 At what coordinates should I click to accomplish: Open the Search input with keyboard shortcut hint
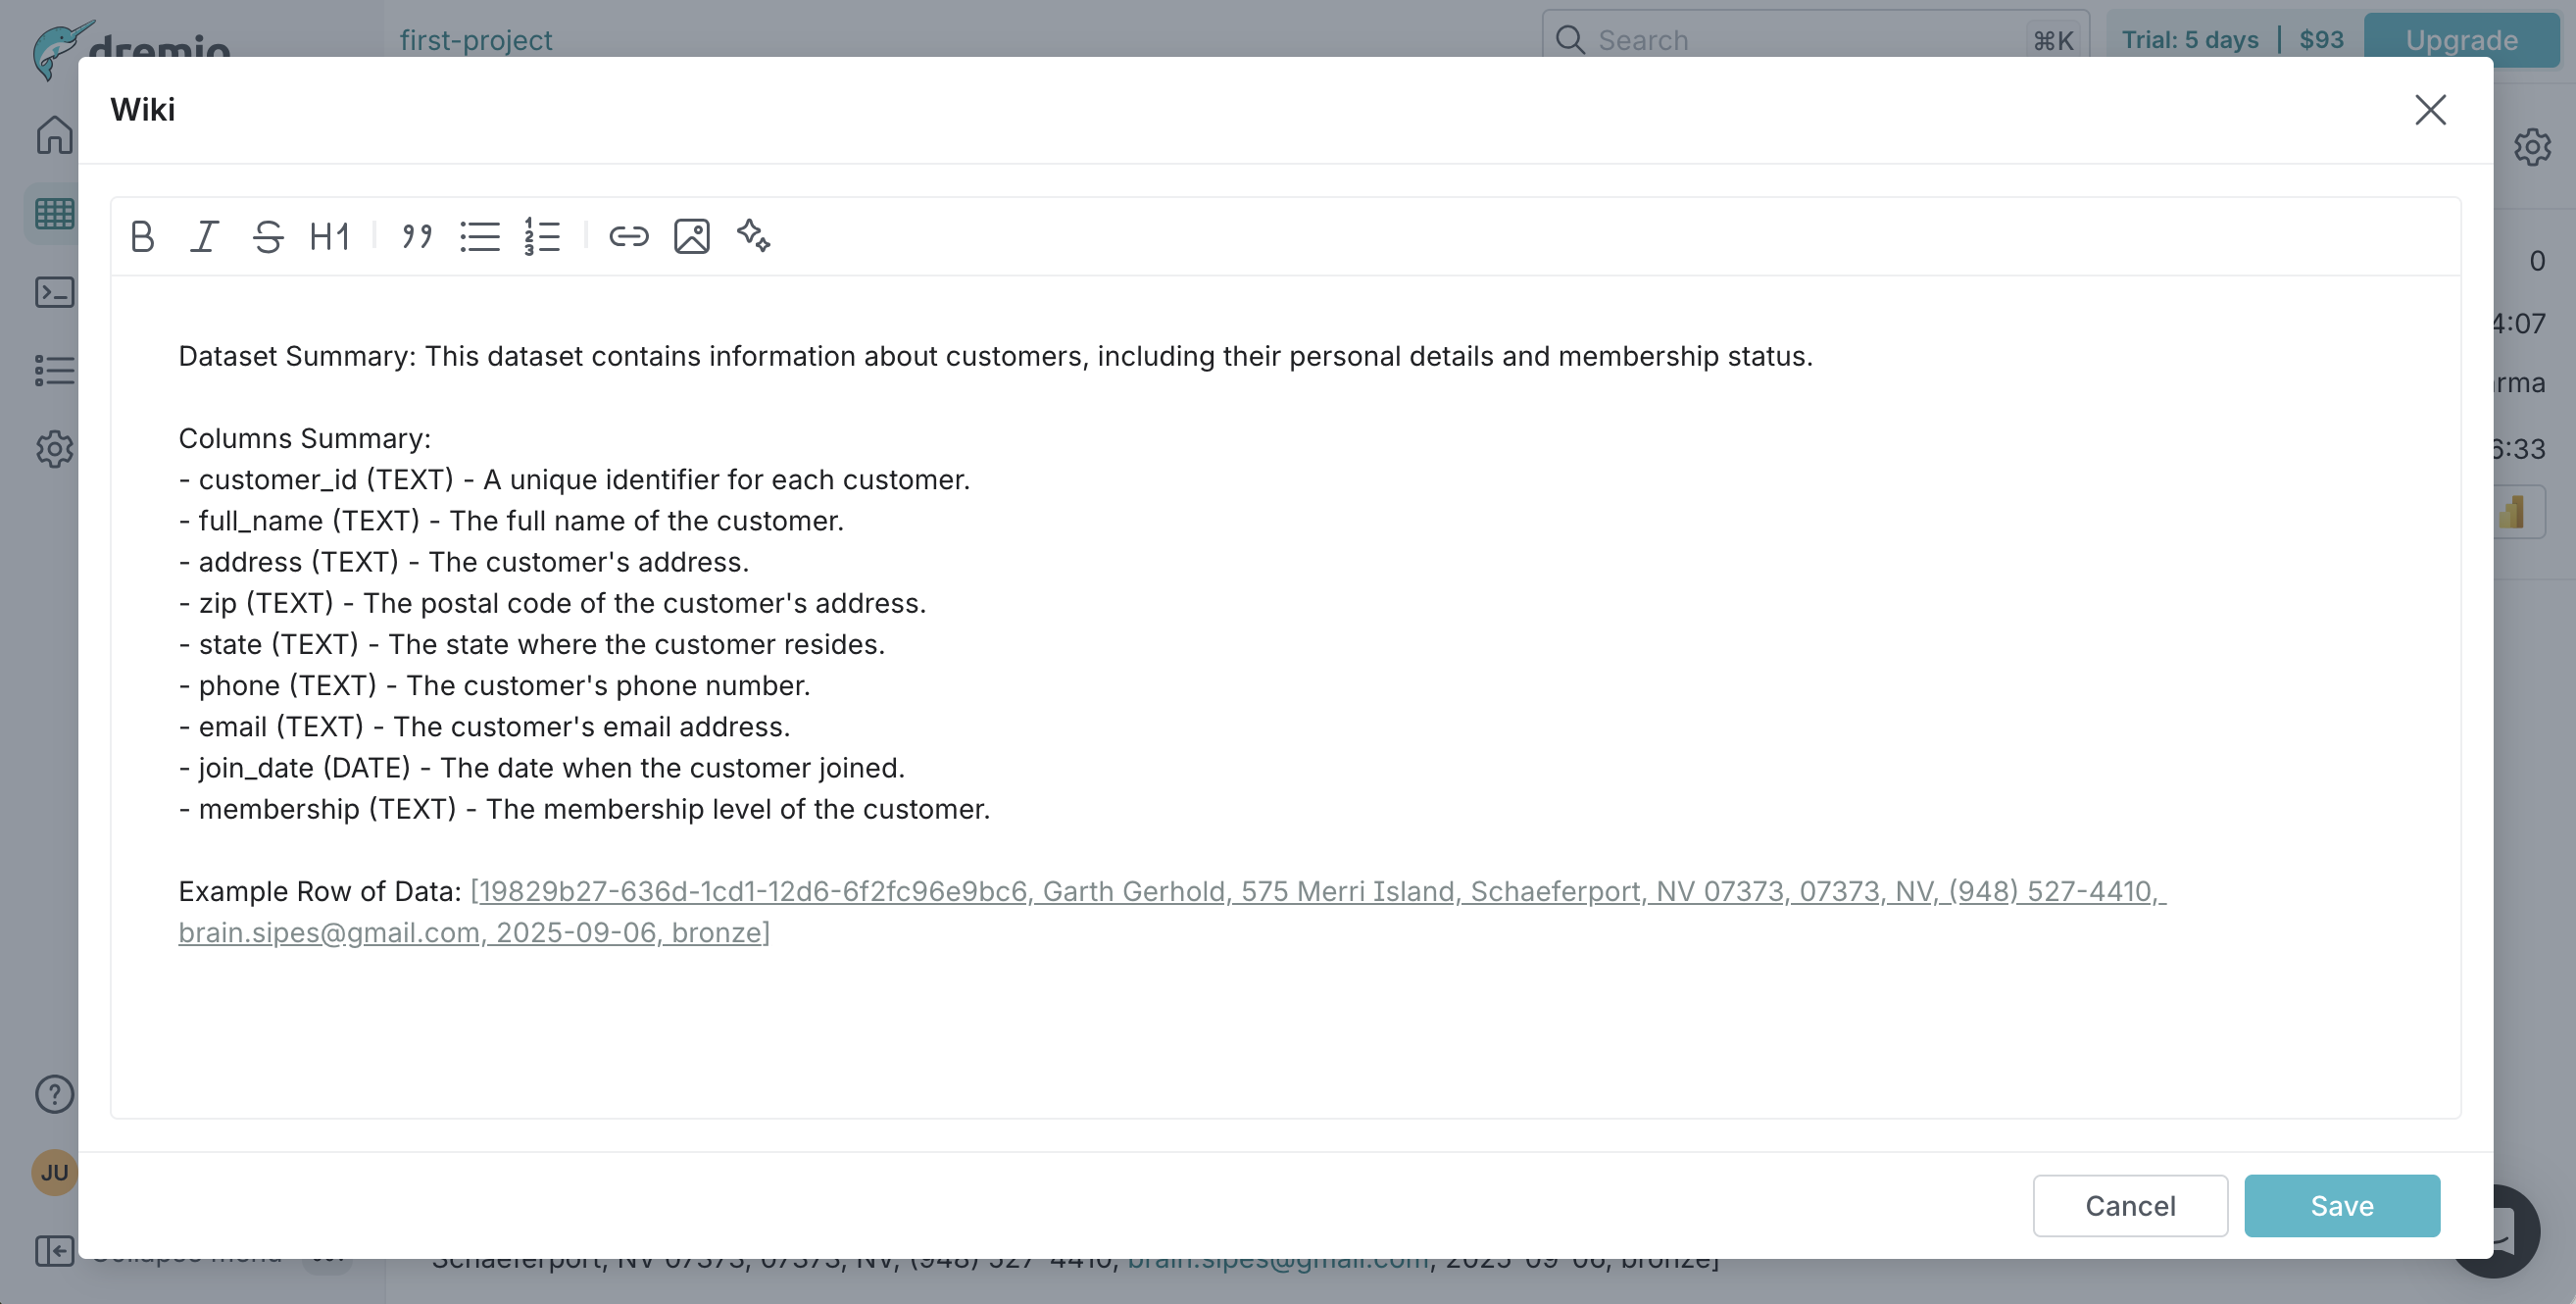(1800, 39)
